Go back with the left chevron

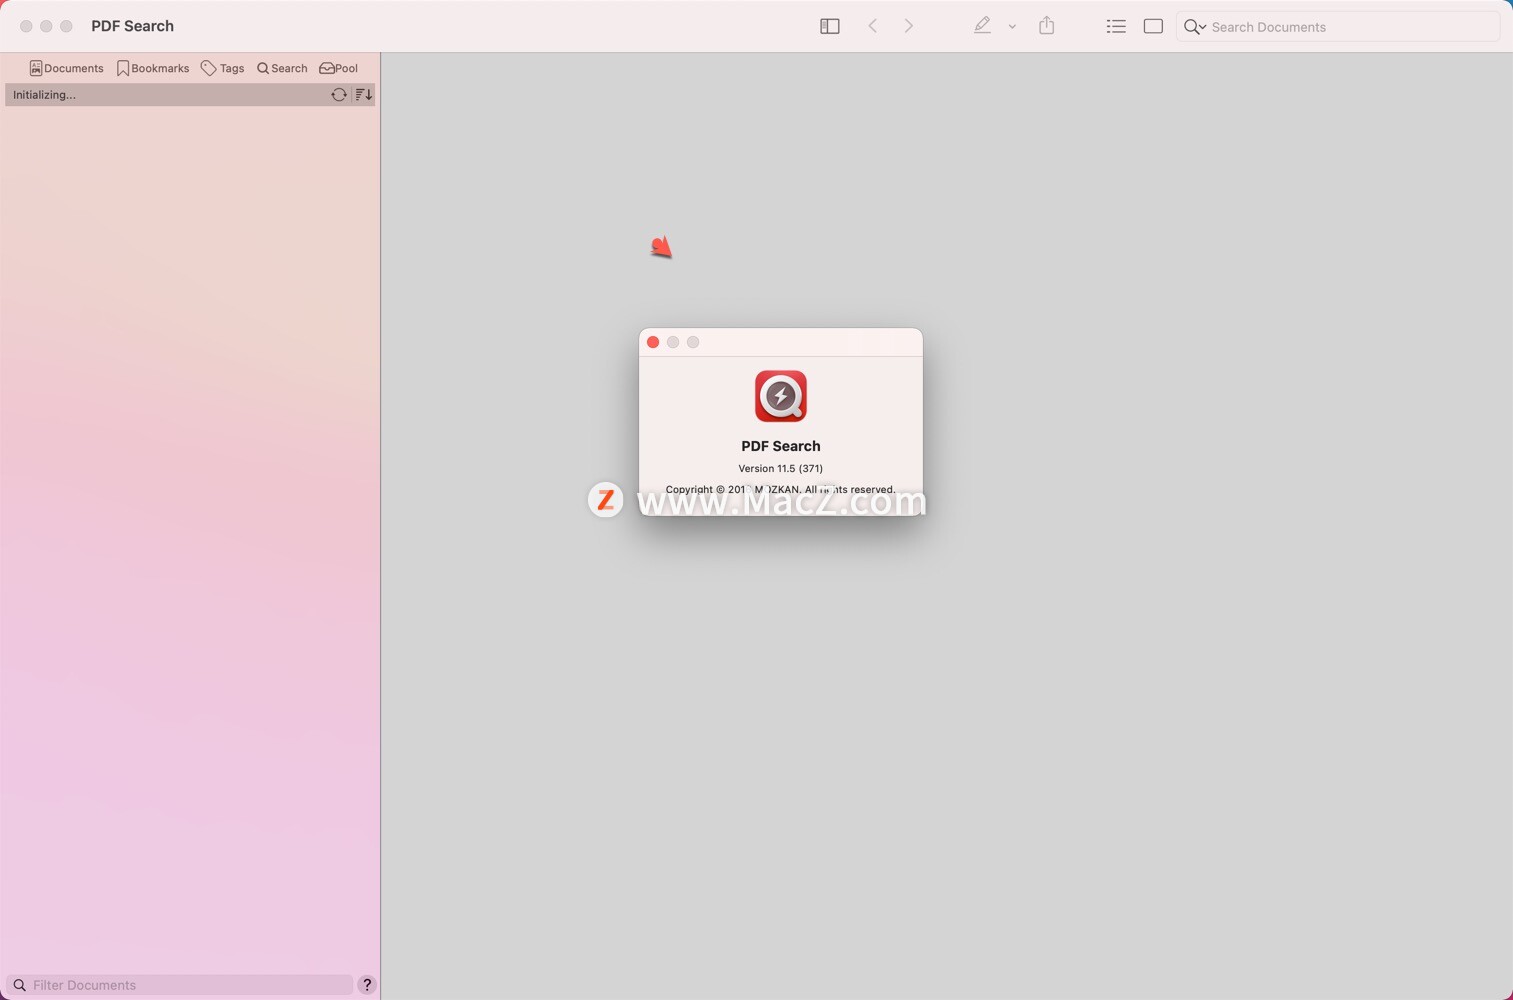coord(872,26)
